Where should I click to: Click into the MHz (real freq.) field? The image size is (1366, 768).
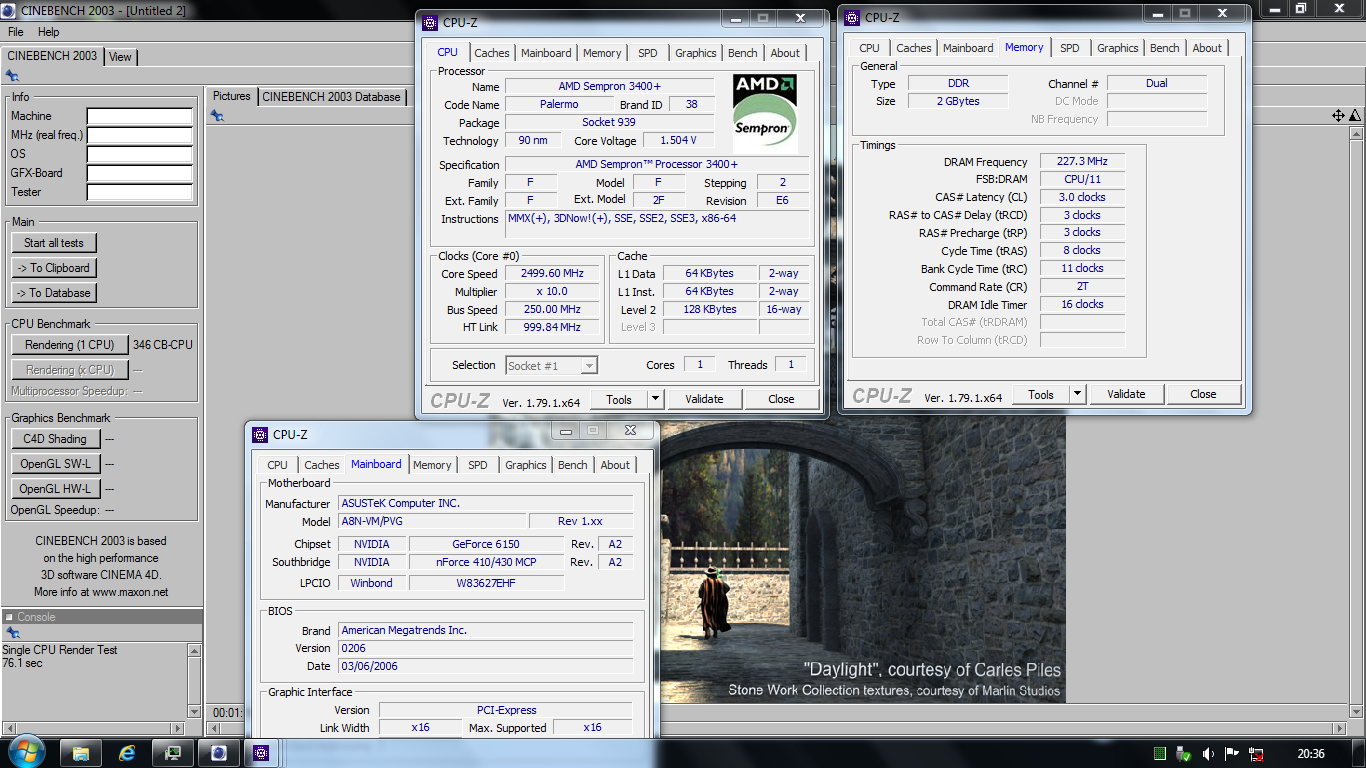tap(140, 135)
